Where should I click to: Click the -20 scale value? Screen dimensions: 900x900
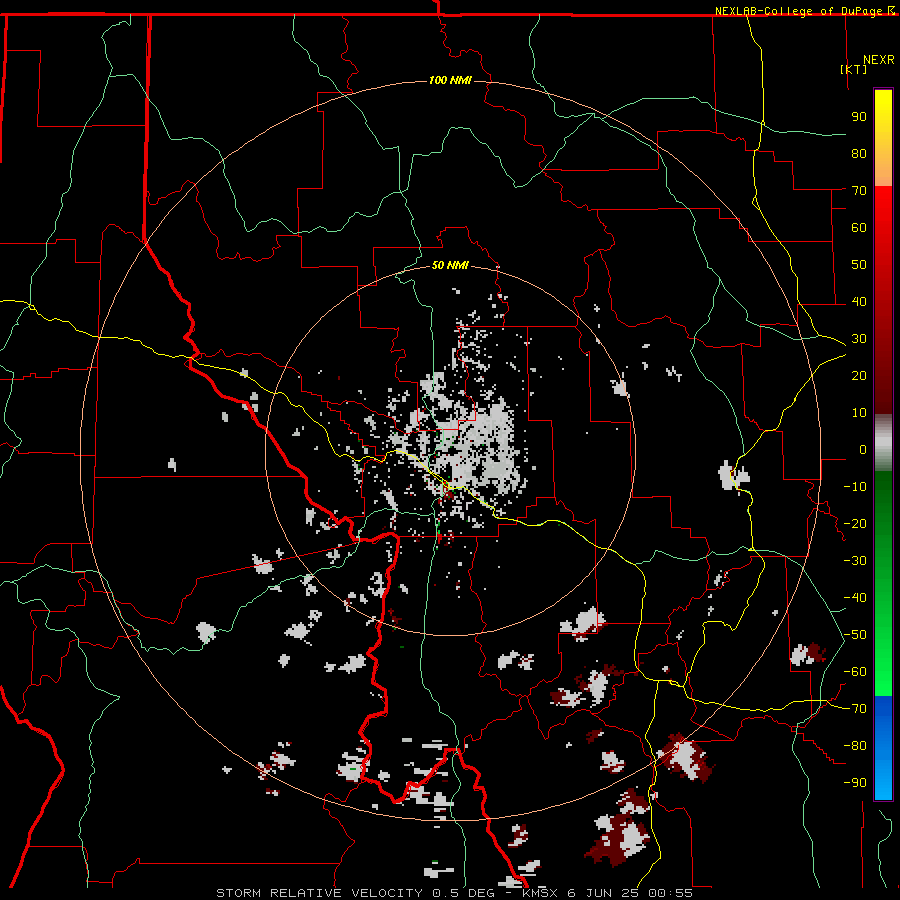[x=855, y=523]
